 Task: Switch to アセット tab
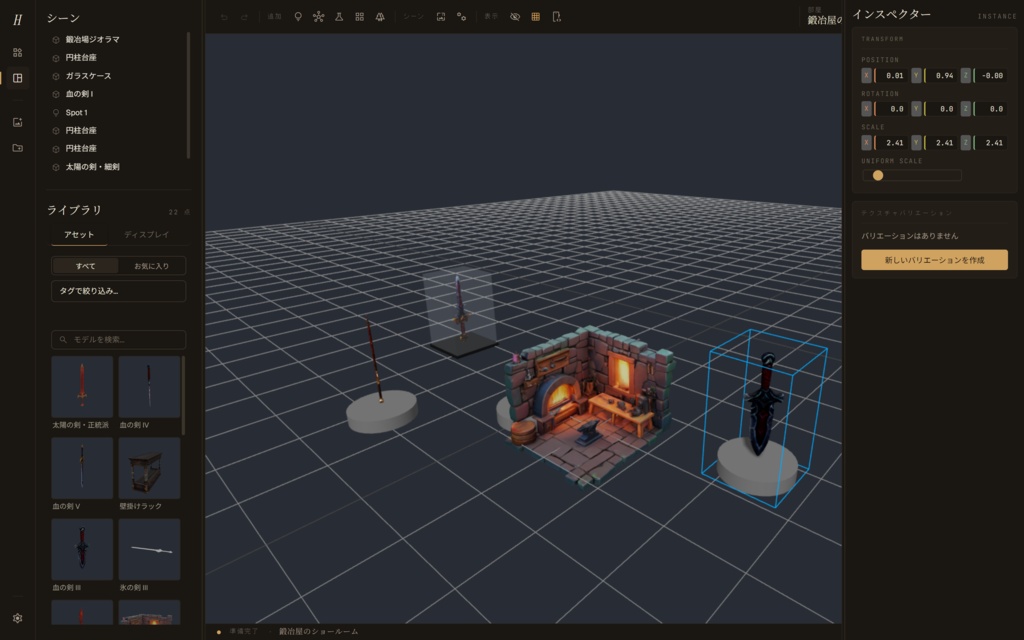click(79, 234)
